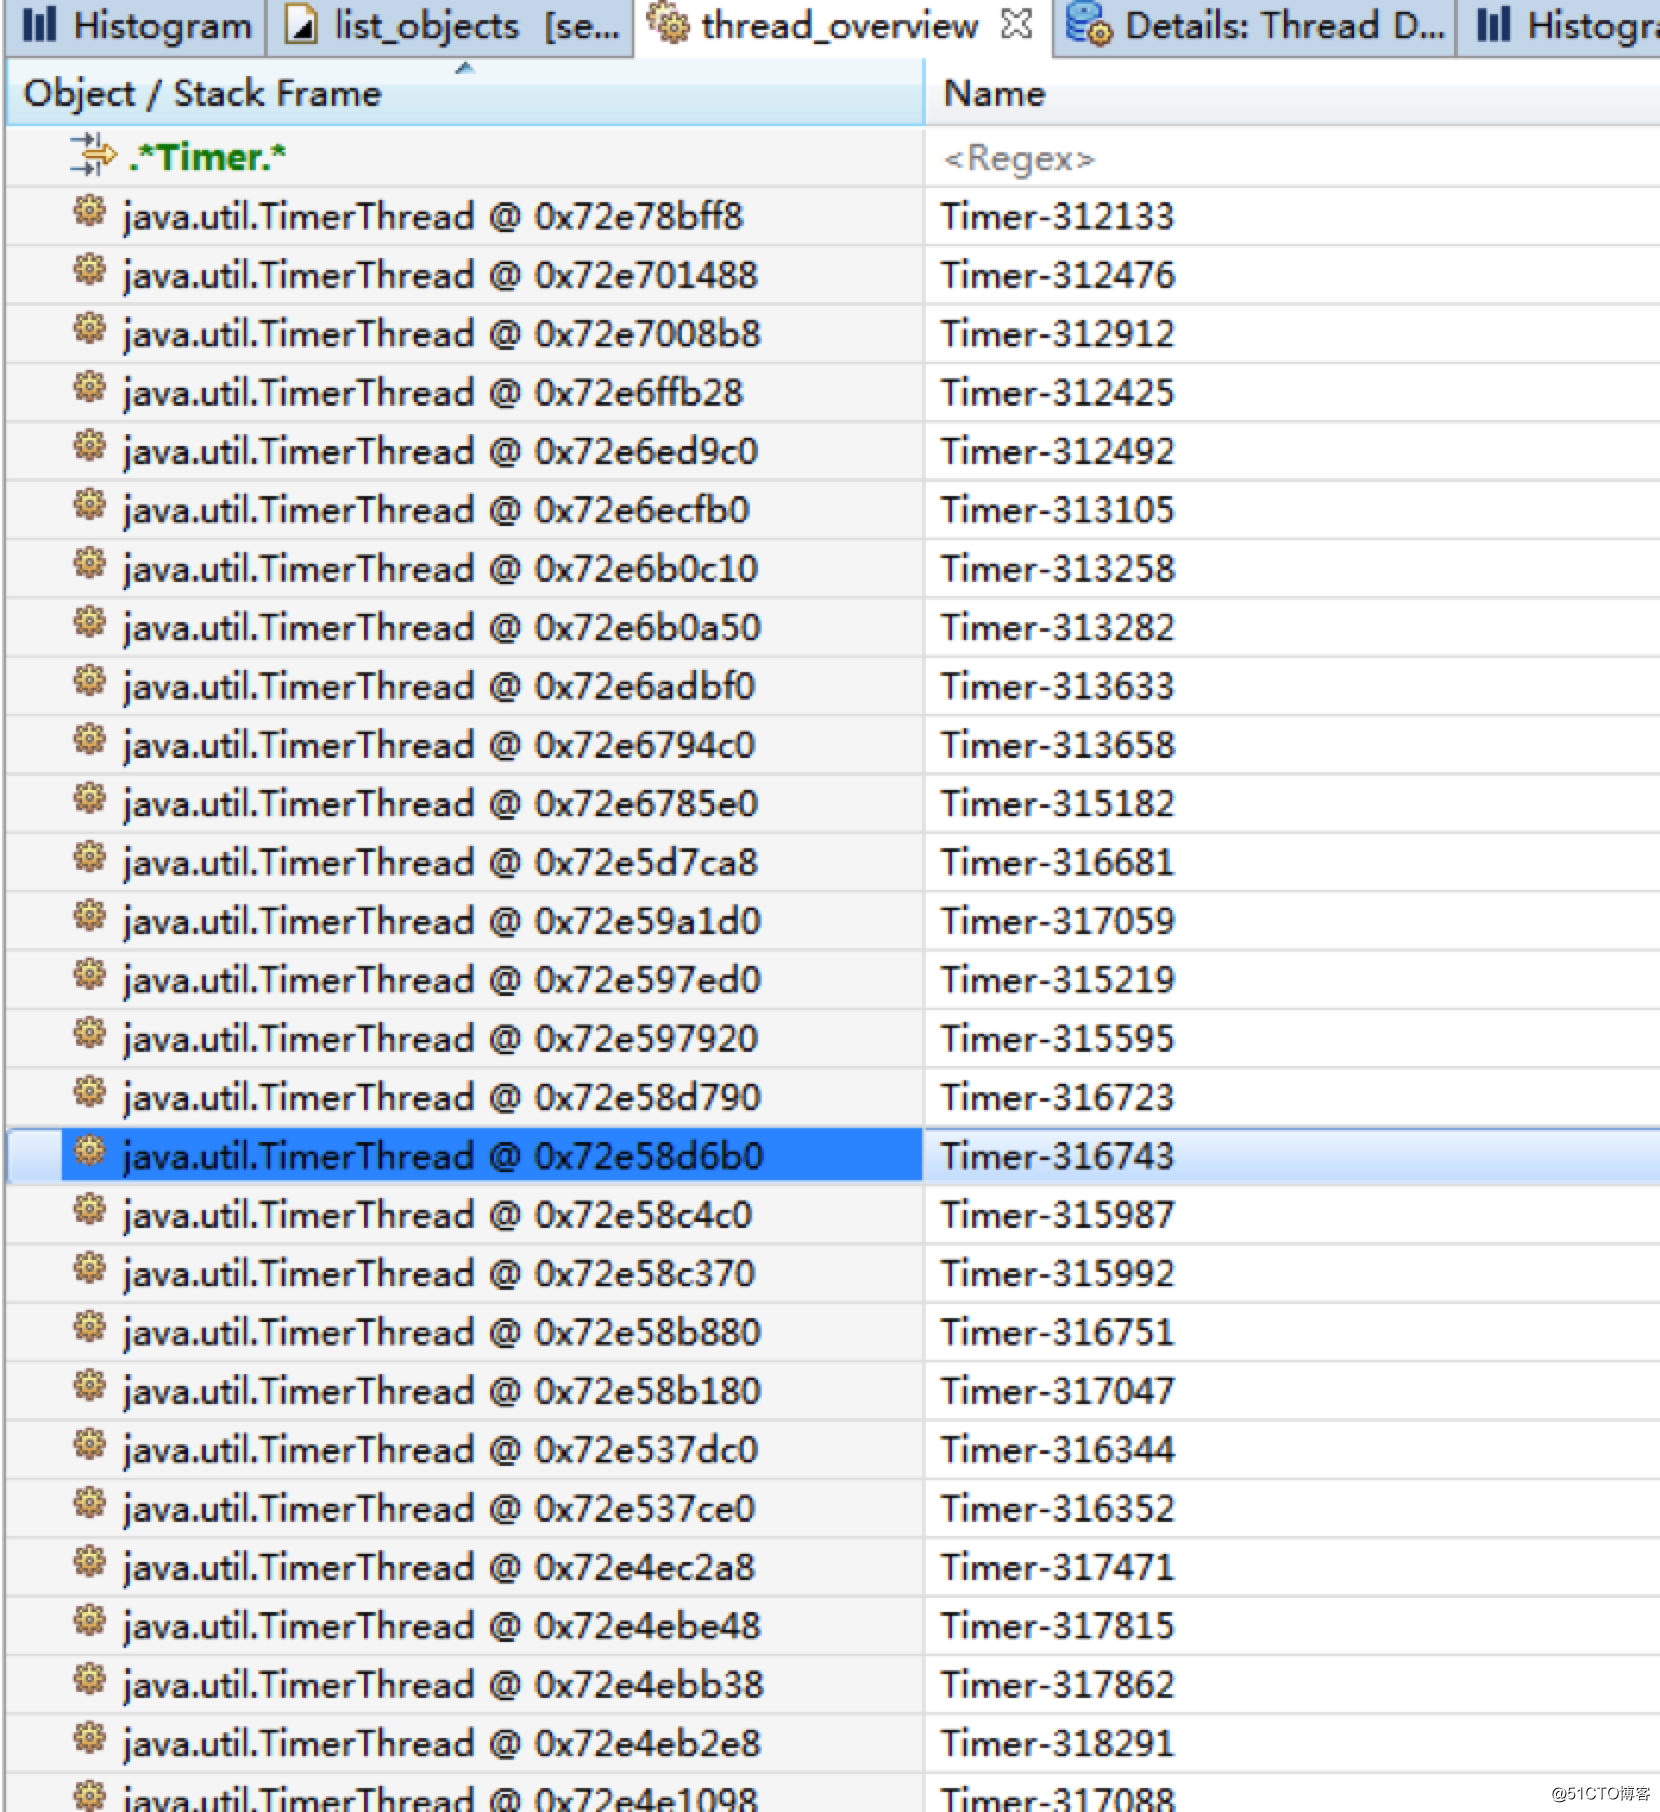Viewport: 1660px width, 1812px height.
Task: Click thread icon of TimerThread 0x72e59a1d0
Action: 89,917
